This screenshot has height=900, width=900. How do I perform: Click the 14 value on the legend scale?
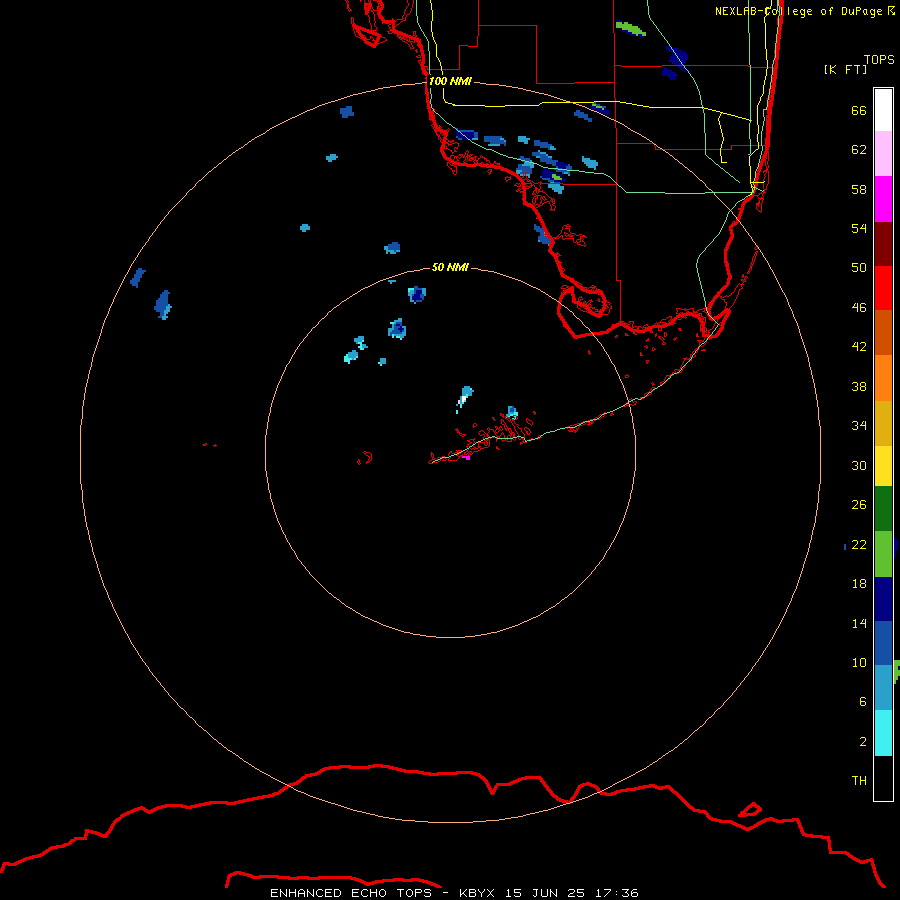tap(859, 623)
